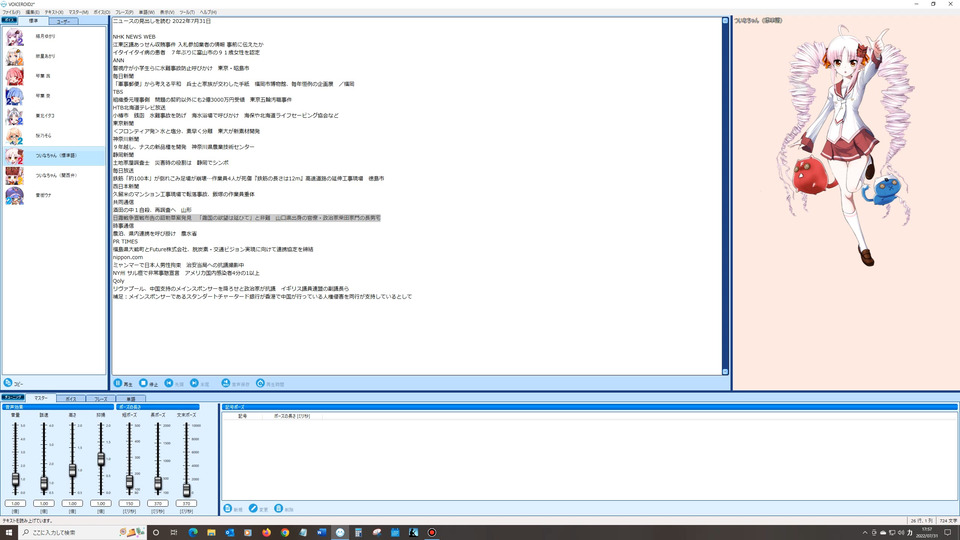Switch to 標準 voice preset tab
Viewport: 960px width, 540px height.
click(34, 21)
